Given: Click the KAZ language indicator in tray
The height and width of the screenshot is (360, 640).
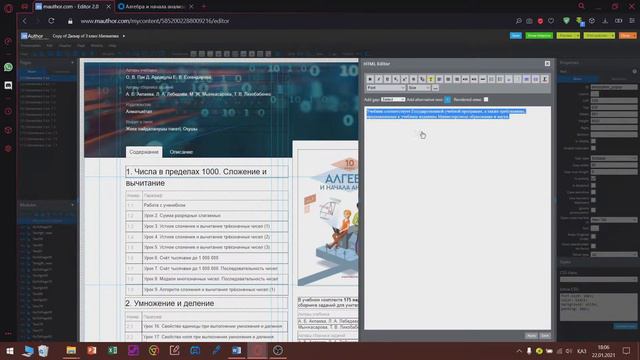Looking at the screenshot, I should coord(582,351).
